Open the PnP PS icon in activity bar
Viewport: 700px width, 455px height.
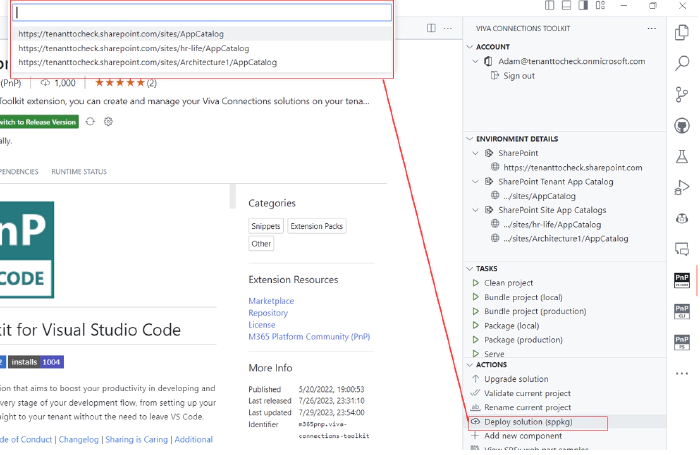point(682,342)
